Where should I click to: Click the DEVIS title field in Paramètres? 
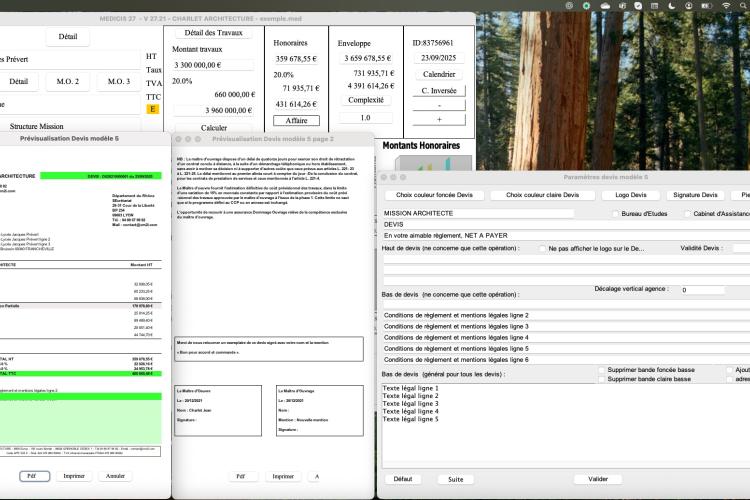(566, 224)
